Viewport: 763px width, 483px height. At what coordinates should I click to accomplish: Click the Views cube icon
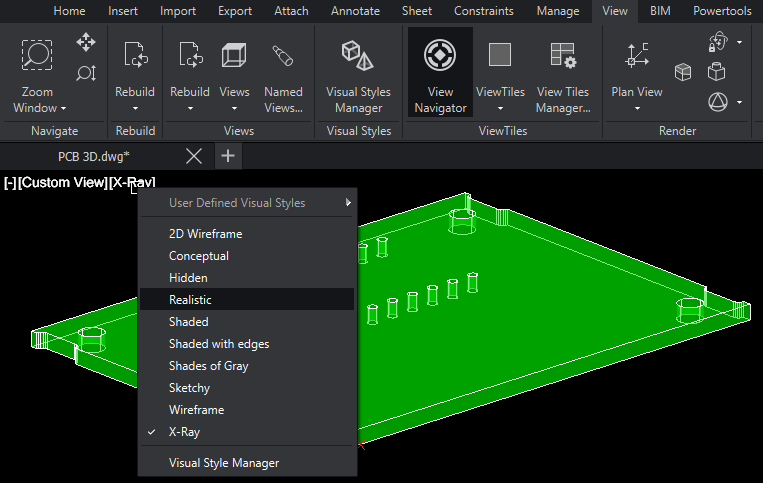coord(234,55)
